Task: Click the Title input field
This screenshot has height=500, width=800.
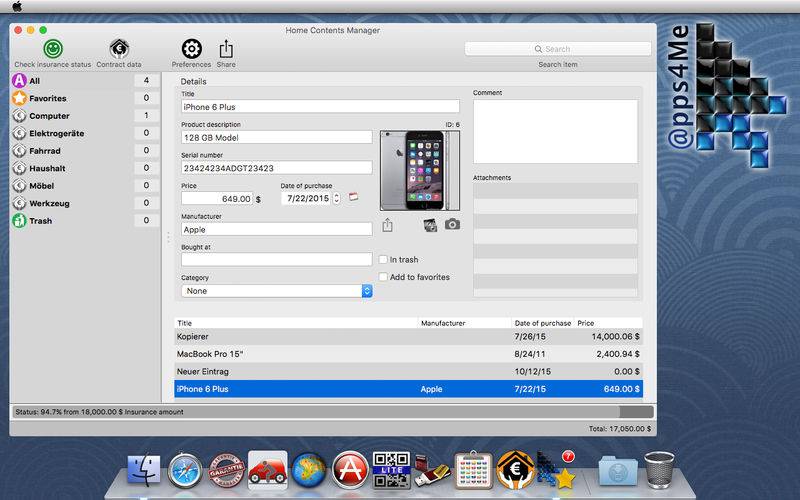Action: tap(320, 107)
